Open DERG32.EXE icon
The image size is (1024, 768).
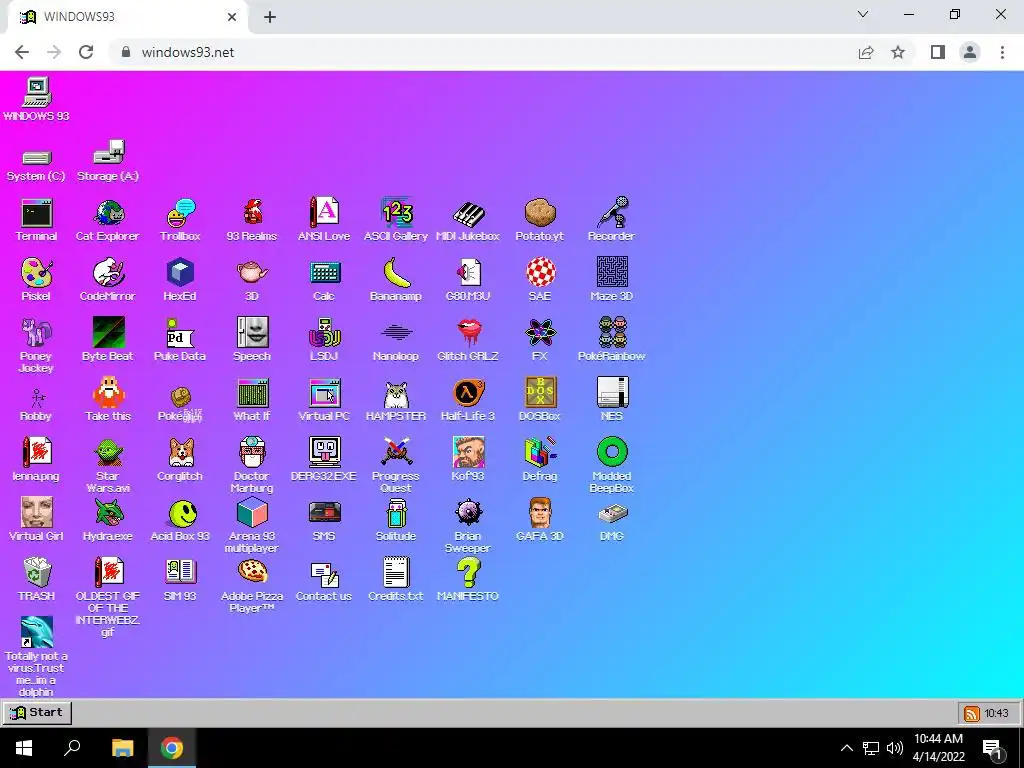[x=325, y=453]
